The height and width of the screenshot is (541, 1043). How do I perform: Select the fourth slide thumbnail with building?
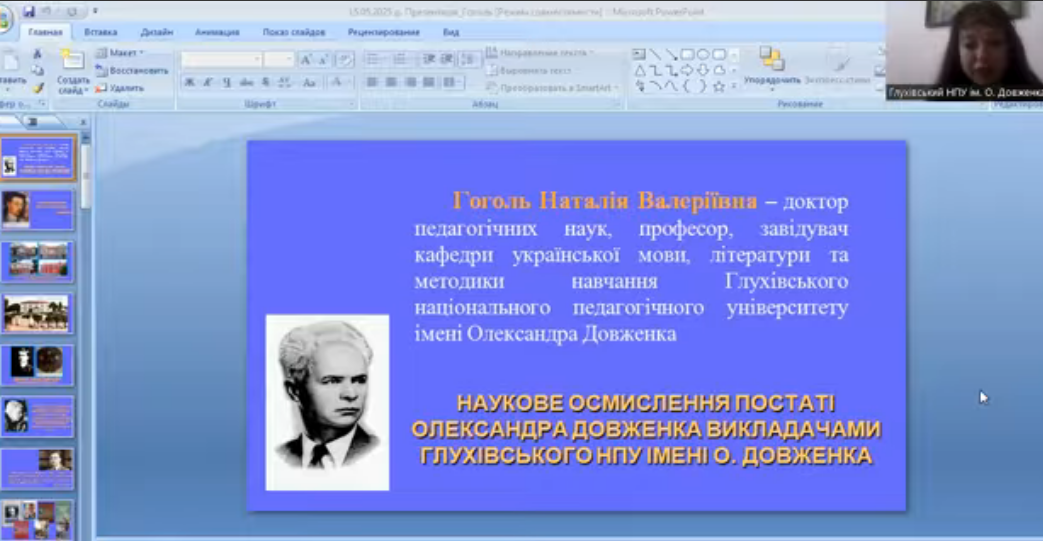(37, 313)
